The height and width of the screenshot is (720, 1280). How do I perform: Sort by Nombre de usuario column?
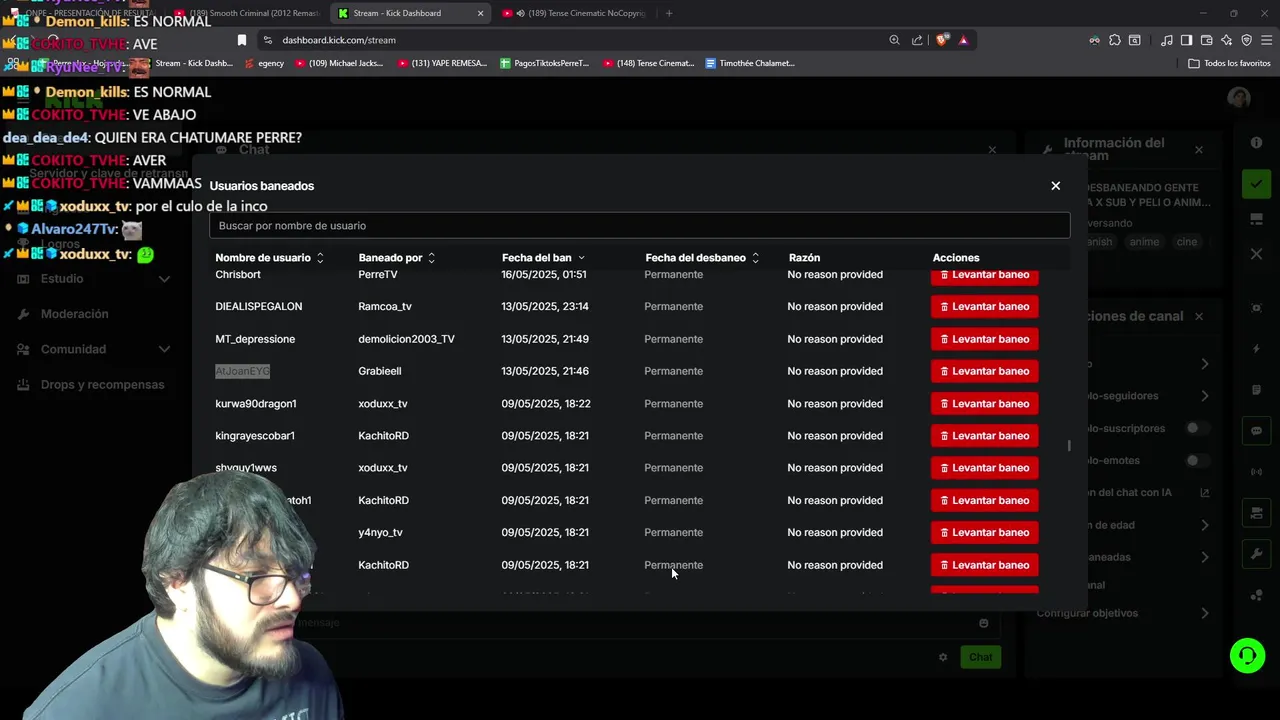coord(269,258)
